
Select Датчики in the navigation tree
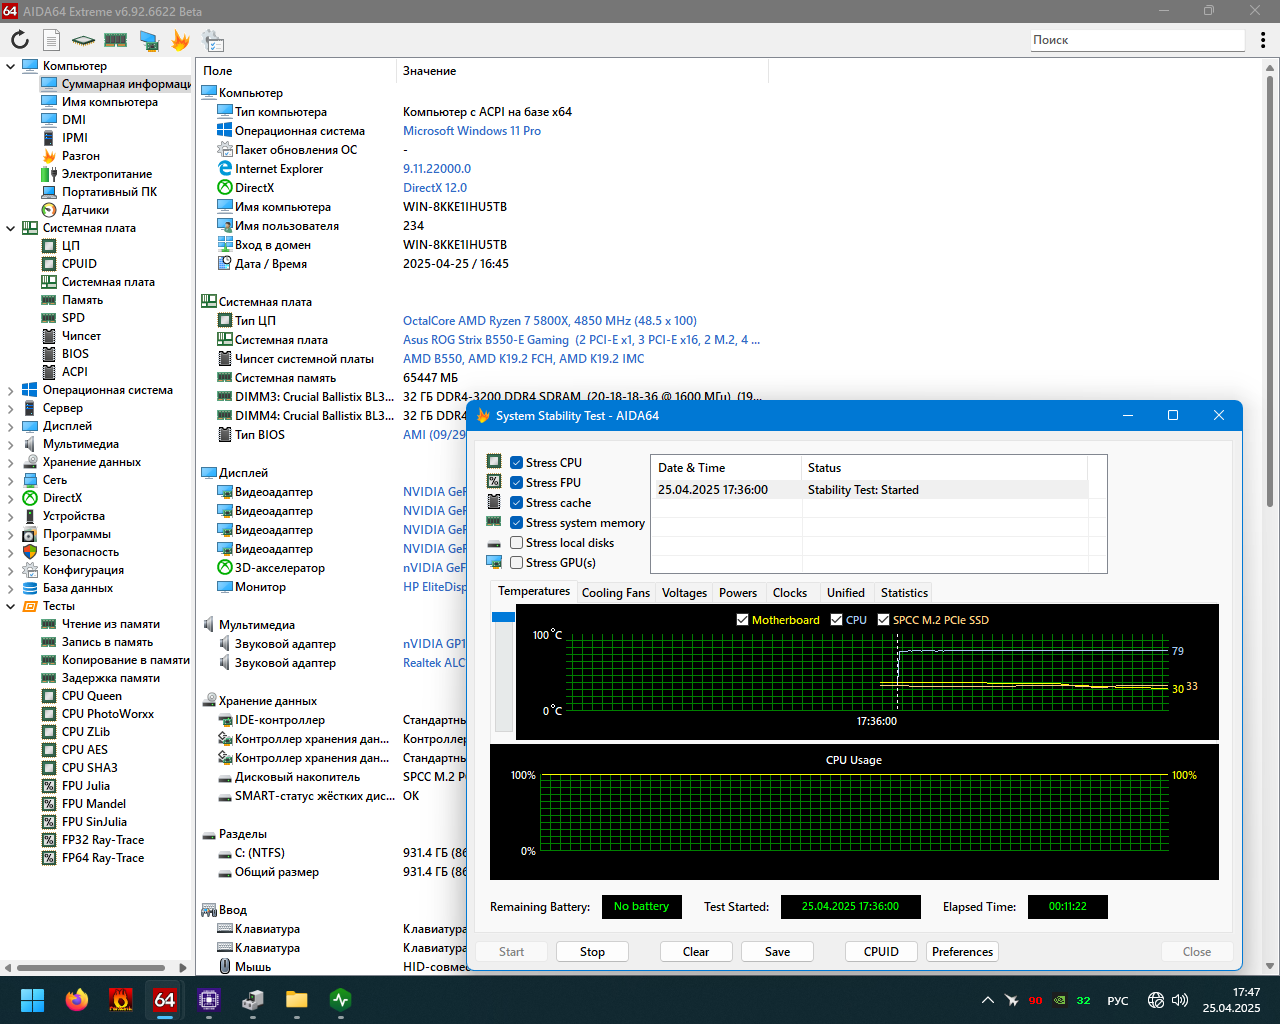click(x=85, y=210)
